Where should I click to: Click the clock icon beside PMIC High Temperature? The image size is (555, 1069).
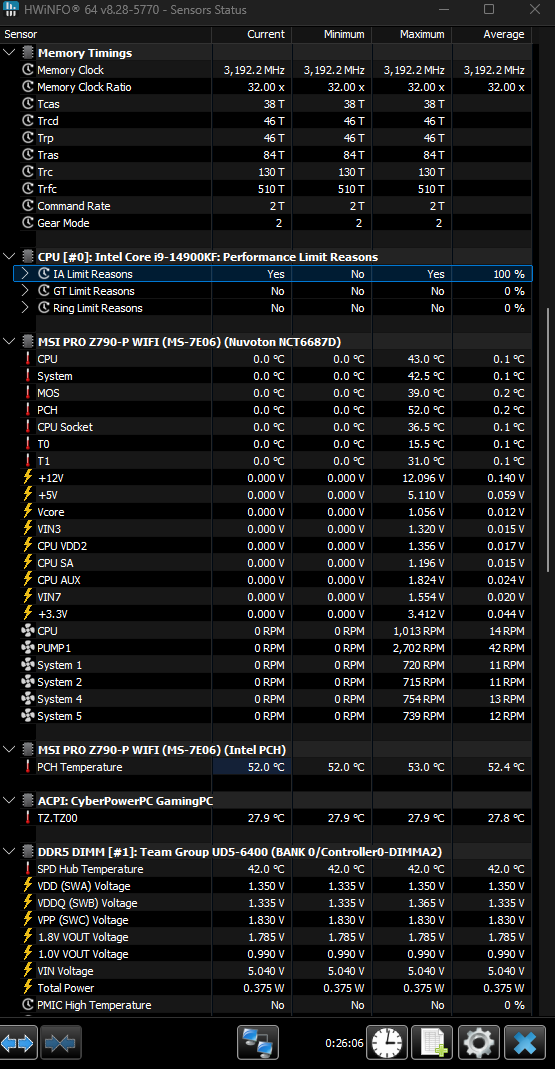[x=28, y=1005]
